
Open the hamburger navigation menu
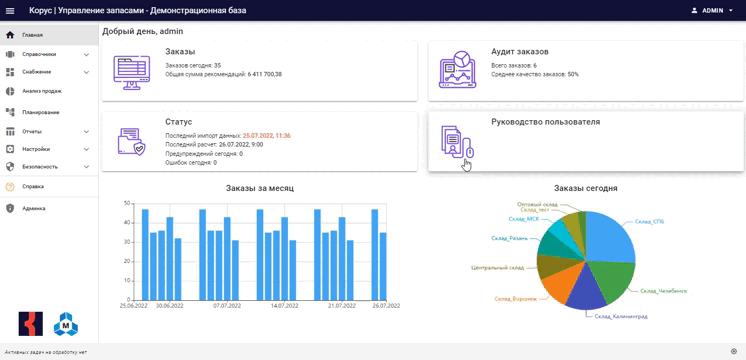[10, 10]
